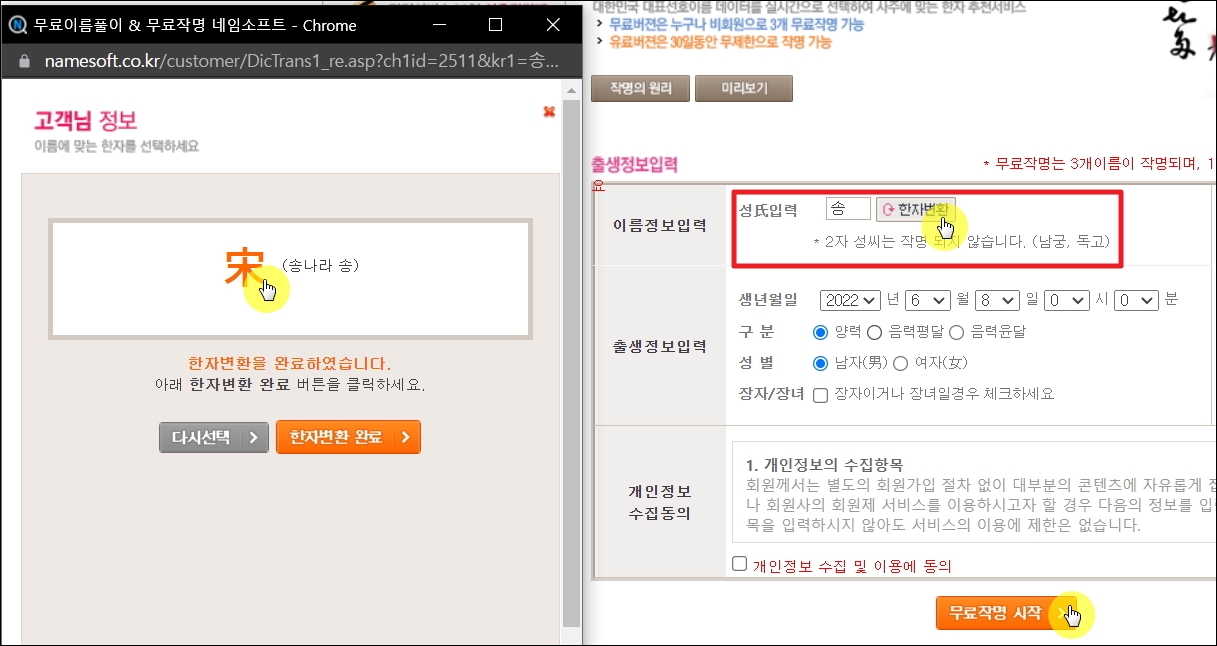Check the 장자이거나 장녀일경우 checkbox
Viewport: 1217px width, 646px height.
coord(820,395)
